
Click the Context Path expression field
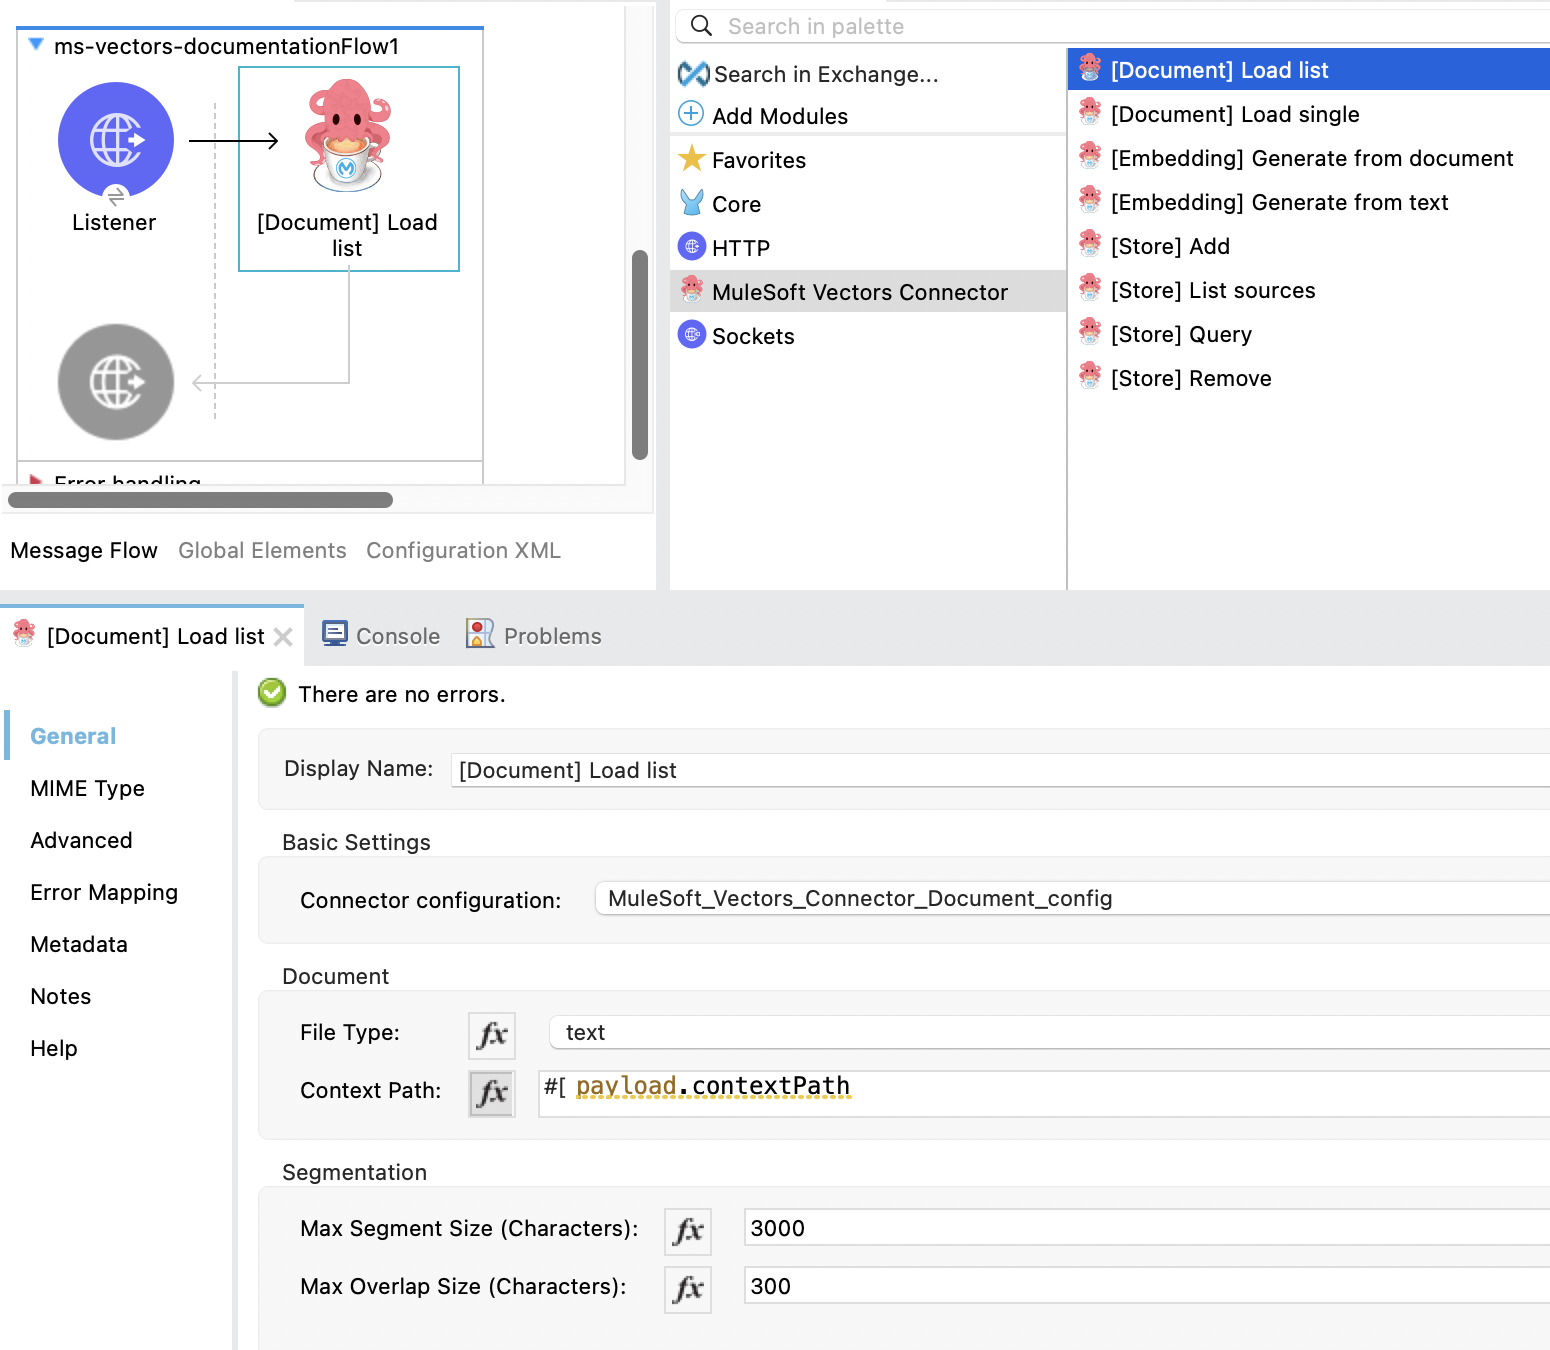click(x=1044, y=1093)
